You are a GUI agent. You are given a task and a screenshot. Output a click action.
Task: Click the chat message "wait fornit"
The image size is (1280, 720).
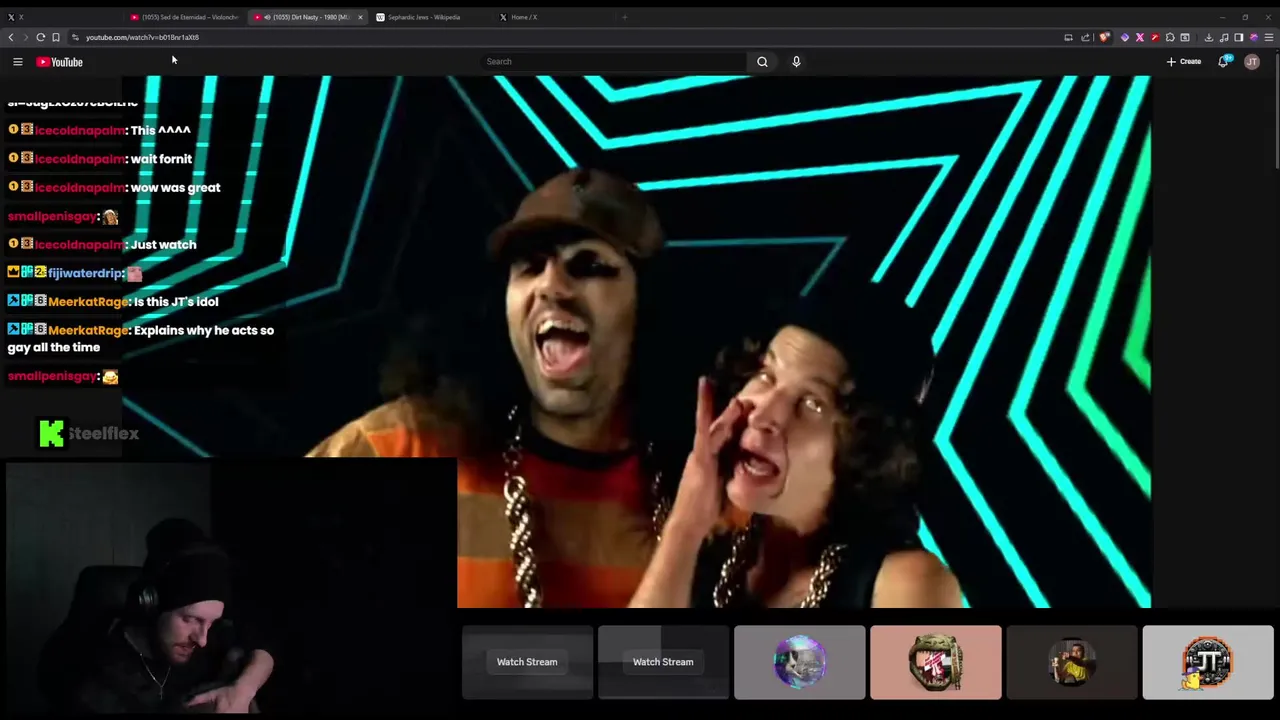161,159
